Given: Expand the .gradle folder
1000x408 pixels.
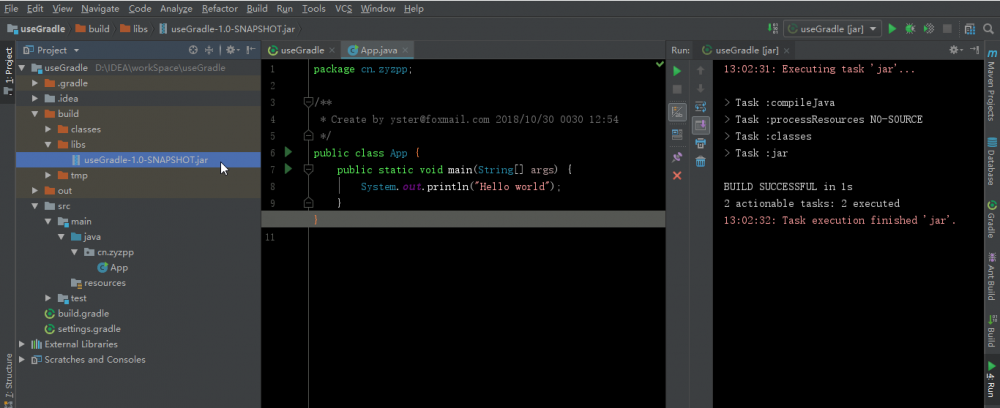Looking at the screenshot, I should [36, 83].
